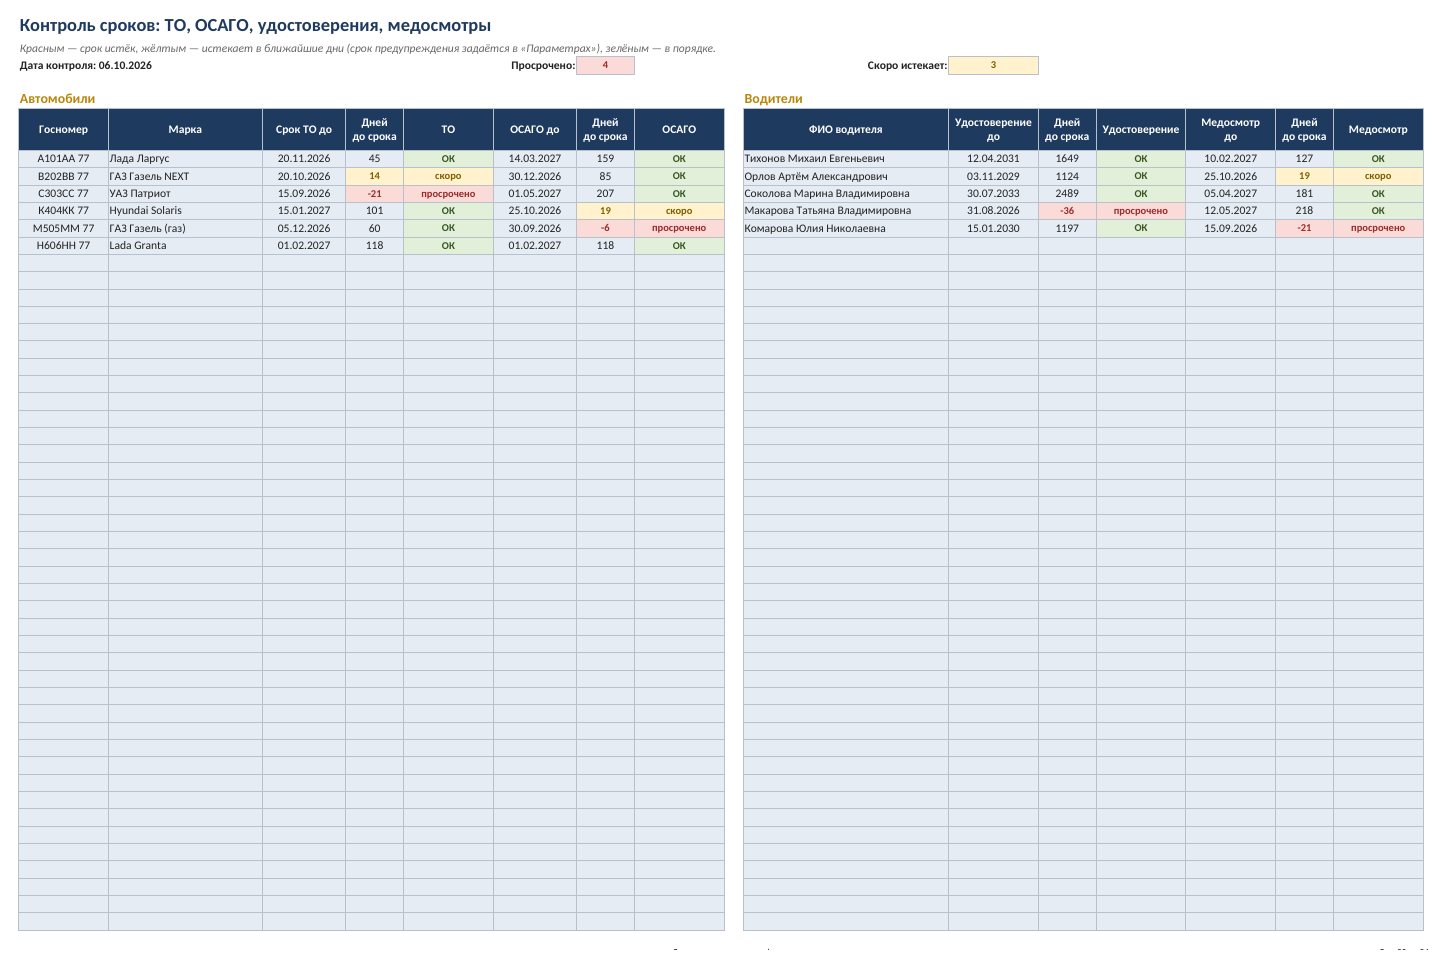Click the days value "-36" for Макарова

pyautogui.click(x=1067, y=211)
